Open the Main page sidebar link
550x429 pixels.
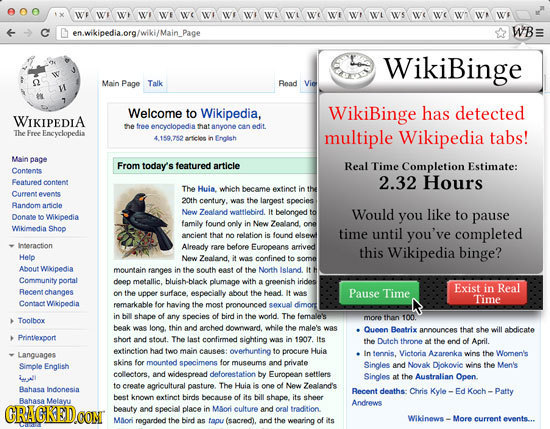29,159
